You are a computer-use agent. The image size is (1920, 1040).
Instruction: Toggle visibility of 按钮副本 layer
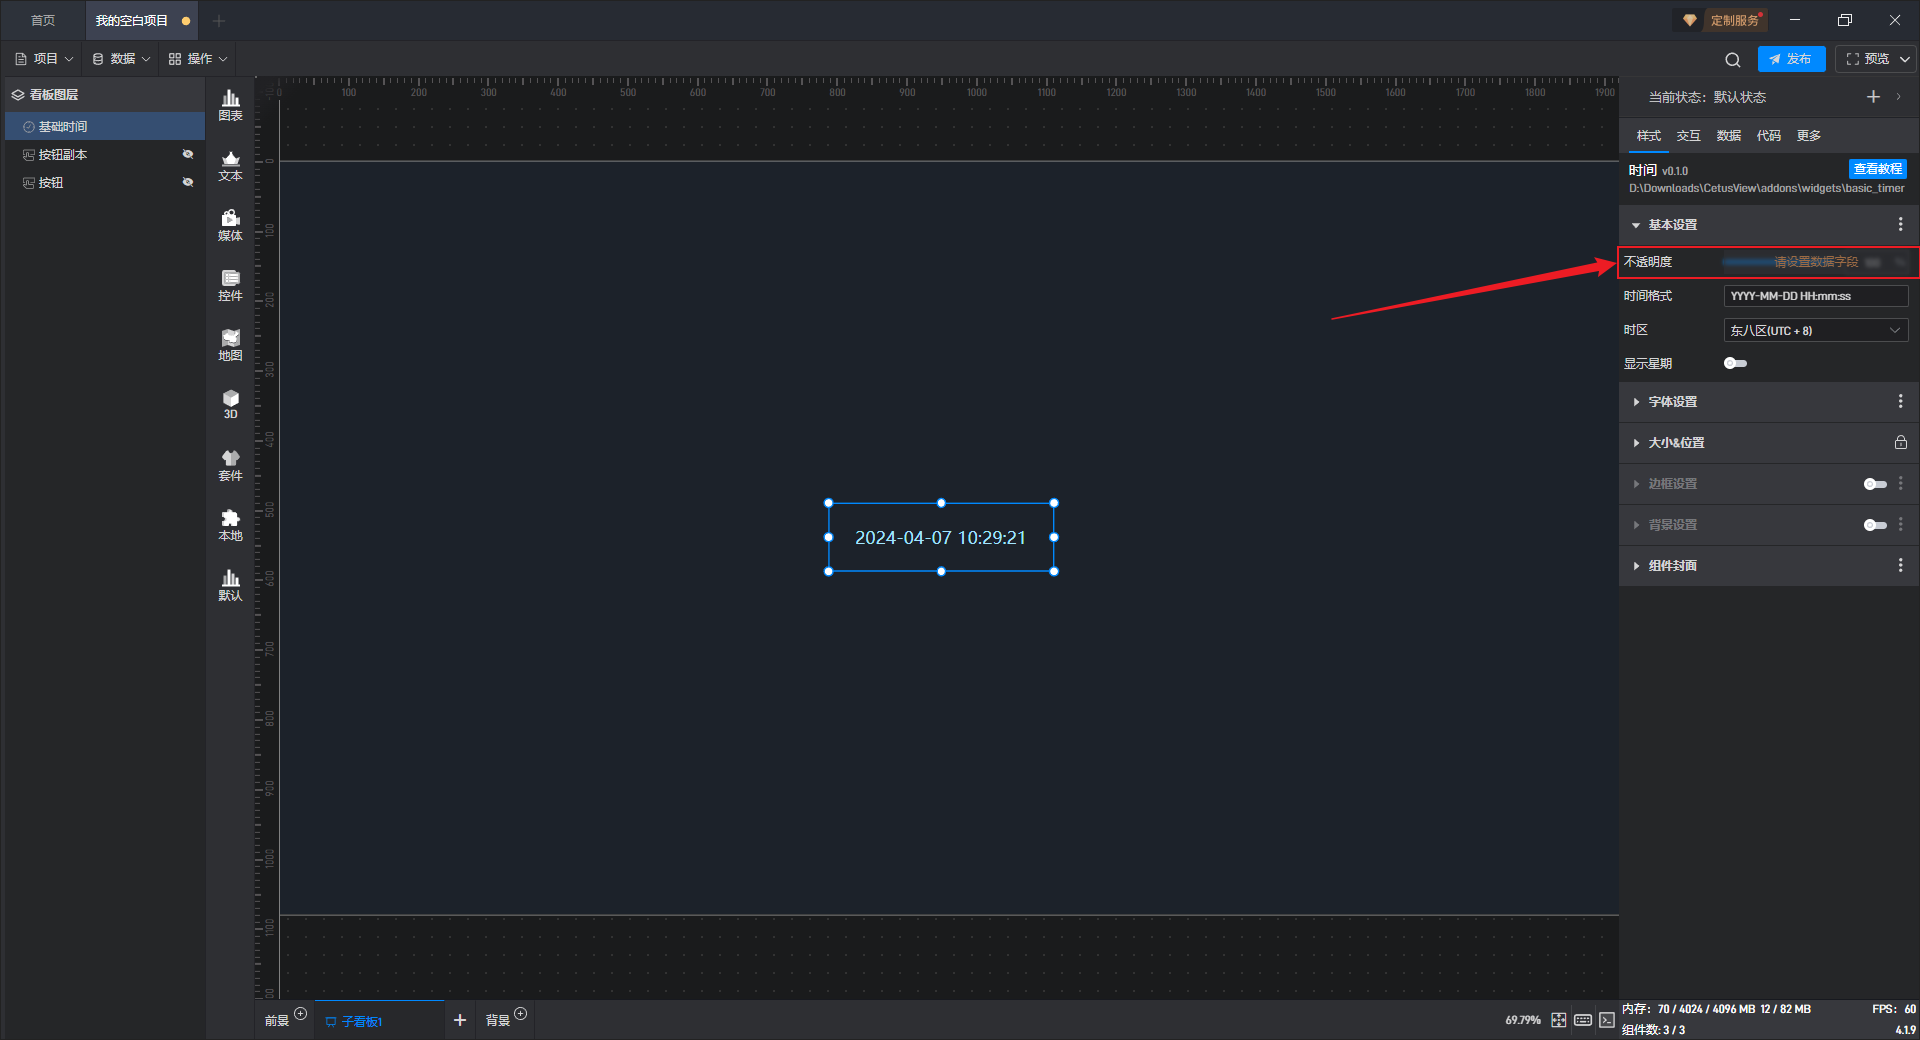click(x=188, y=154)
